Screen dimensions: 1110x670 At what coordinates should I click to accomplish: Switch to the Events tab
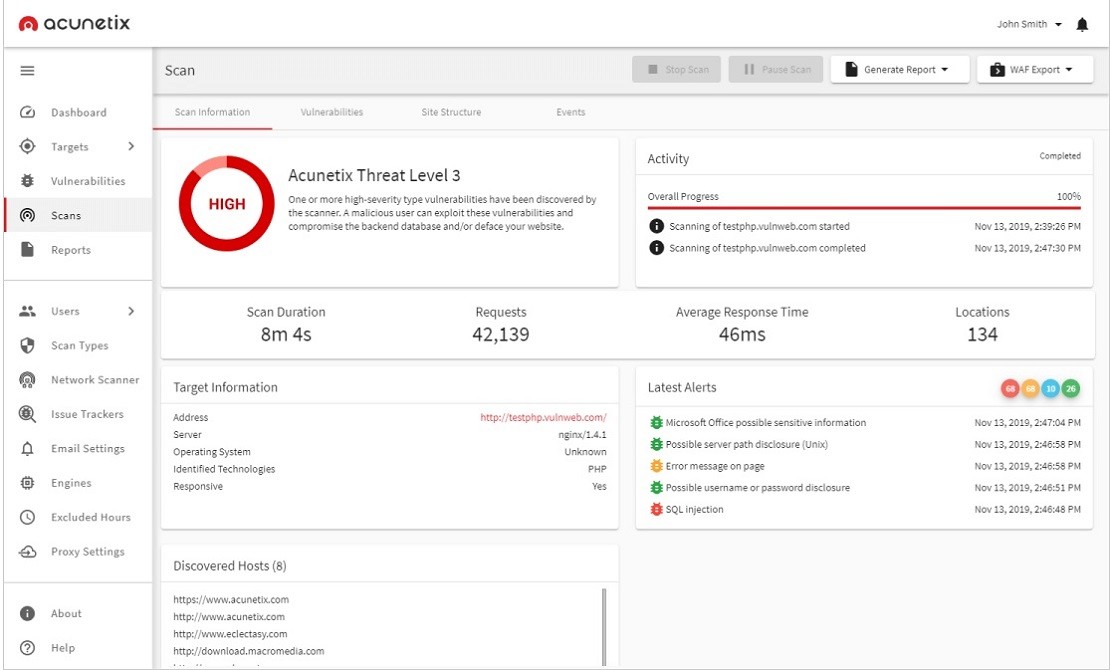click(x=570, y=113)
